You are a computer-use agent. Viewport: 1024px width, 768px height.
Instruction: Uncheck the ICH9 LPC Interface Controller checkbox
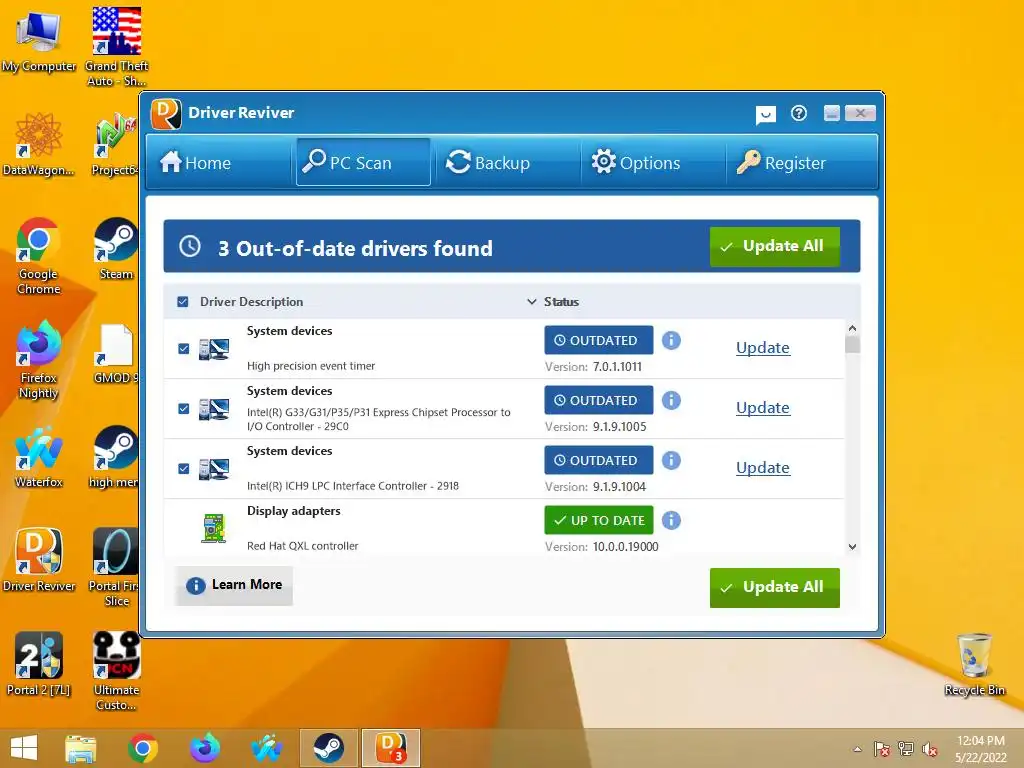[x=184, y=469]
